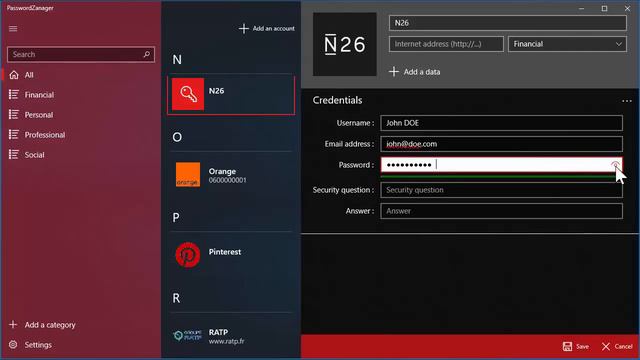This screenshot has width=640, height=360.
Task: Select the N26 account entry
Action: tap(231, 94)
